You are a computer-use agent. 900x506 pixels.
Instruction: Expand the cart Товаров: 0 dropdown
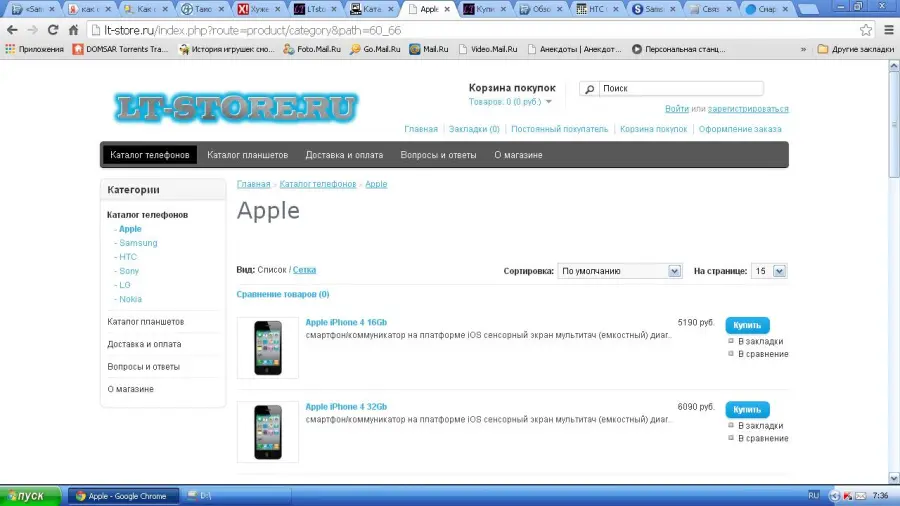pos(510,102)
